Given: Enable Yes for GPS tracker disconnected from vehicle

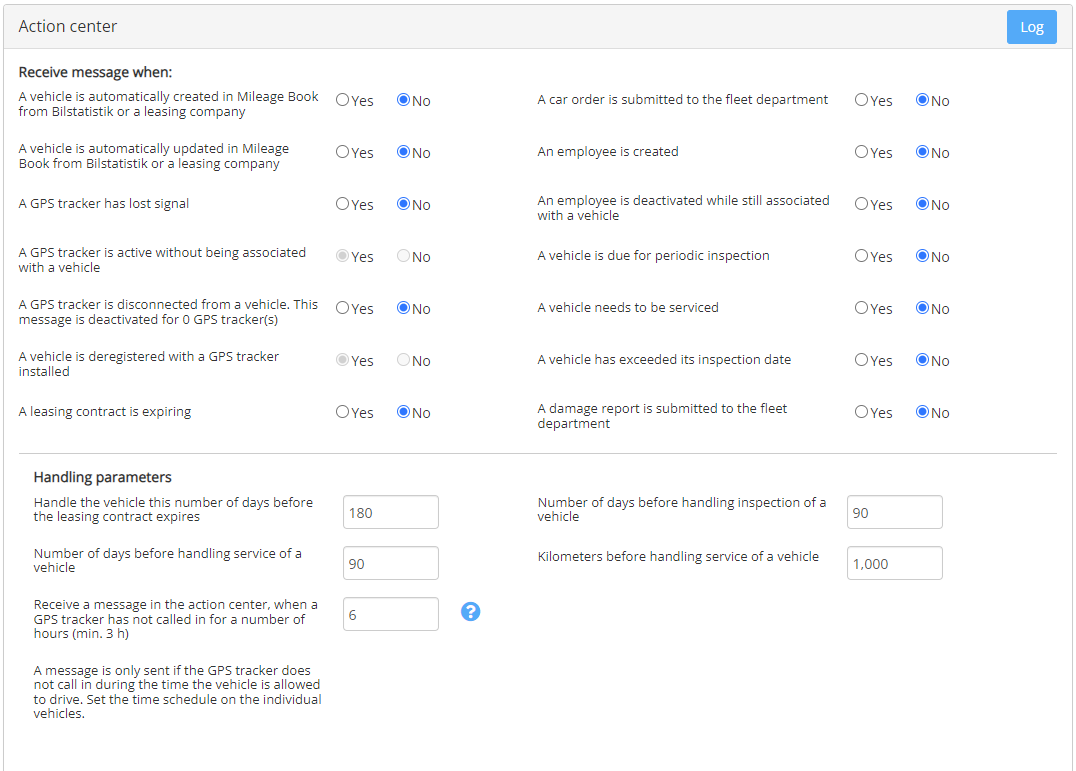Looking at the screenshot, I should pyautogui.click(x=342, y=309).
